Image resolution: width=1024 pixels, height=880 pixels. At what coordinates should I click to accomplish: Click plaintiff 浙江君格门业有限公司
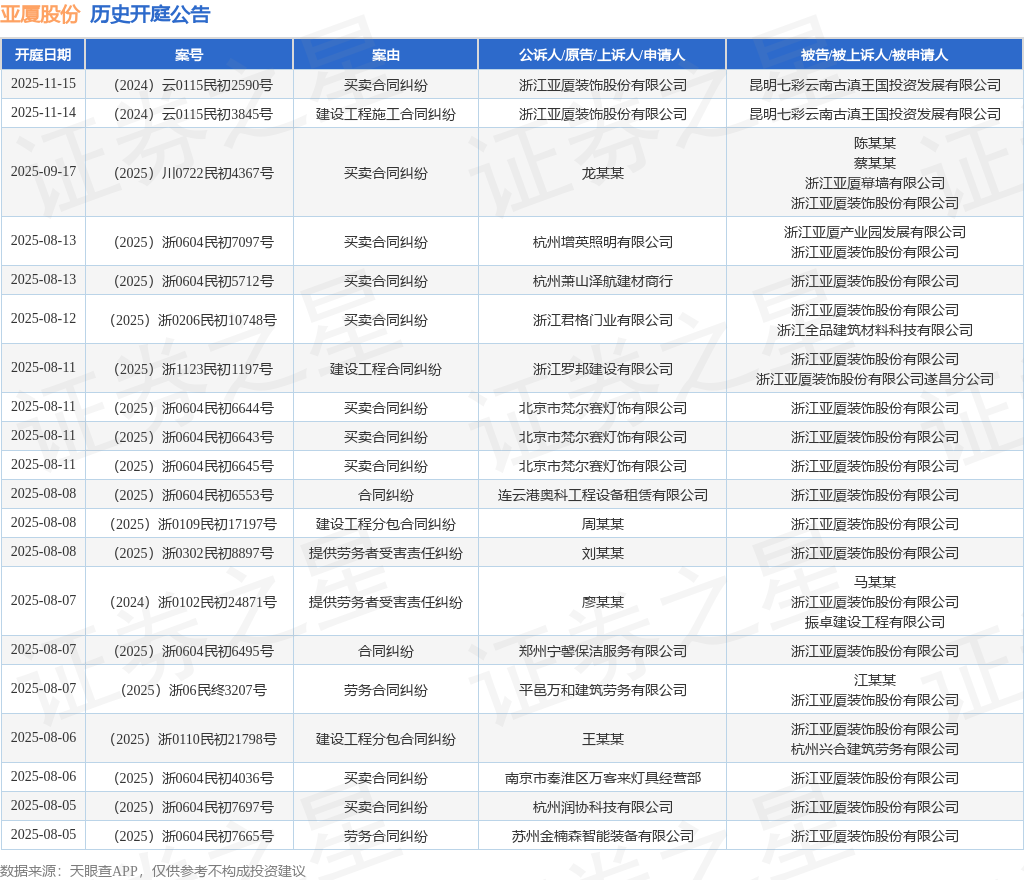pos(602,320)
